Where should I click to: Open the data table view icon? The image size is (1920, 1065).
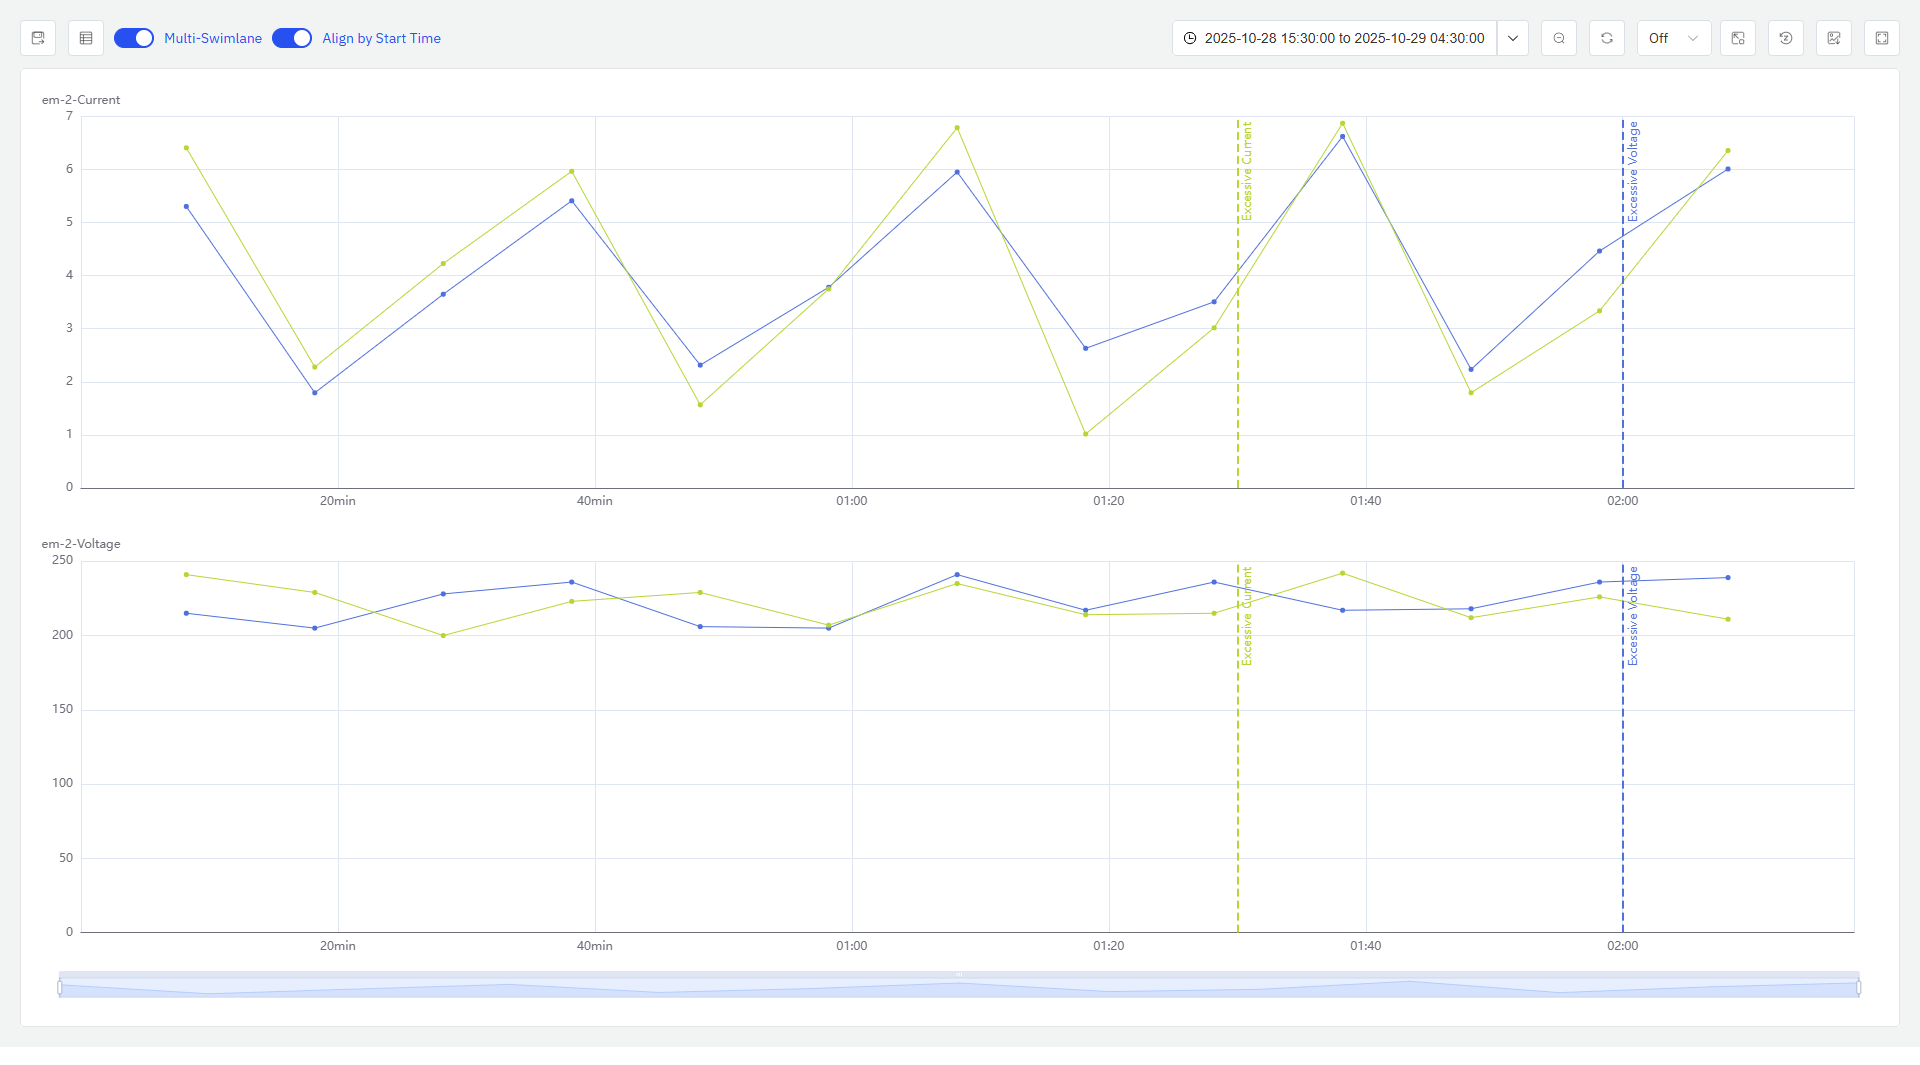point(86,38)
